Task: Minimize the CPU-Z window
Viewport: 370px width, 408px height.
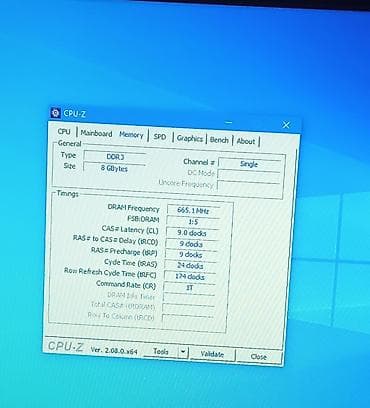Action: tap(229, 122)
